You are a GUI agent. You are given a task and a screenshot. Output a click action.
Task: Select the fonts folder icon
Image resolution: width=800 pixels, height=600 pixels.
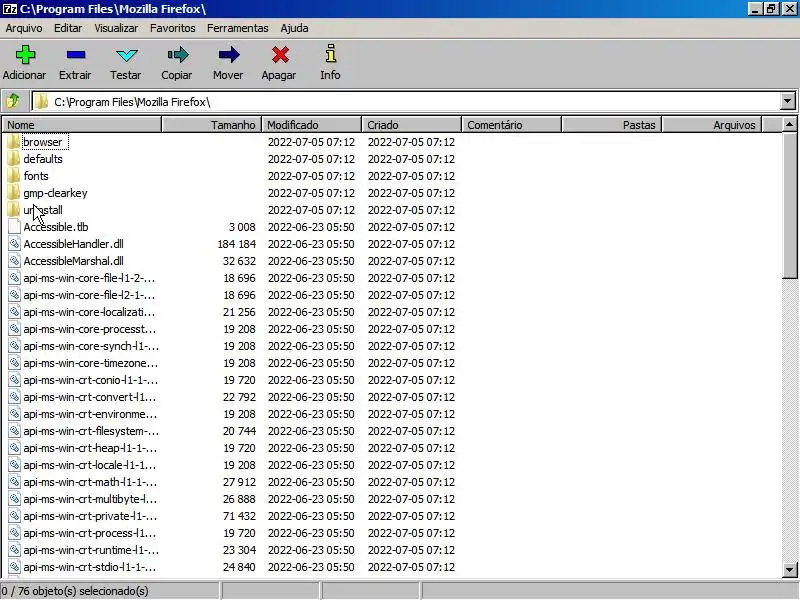(x=14, y=176)
